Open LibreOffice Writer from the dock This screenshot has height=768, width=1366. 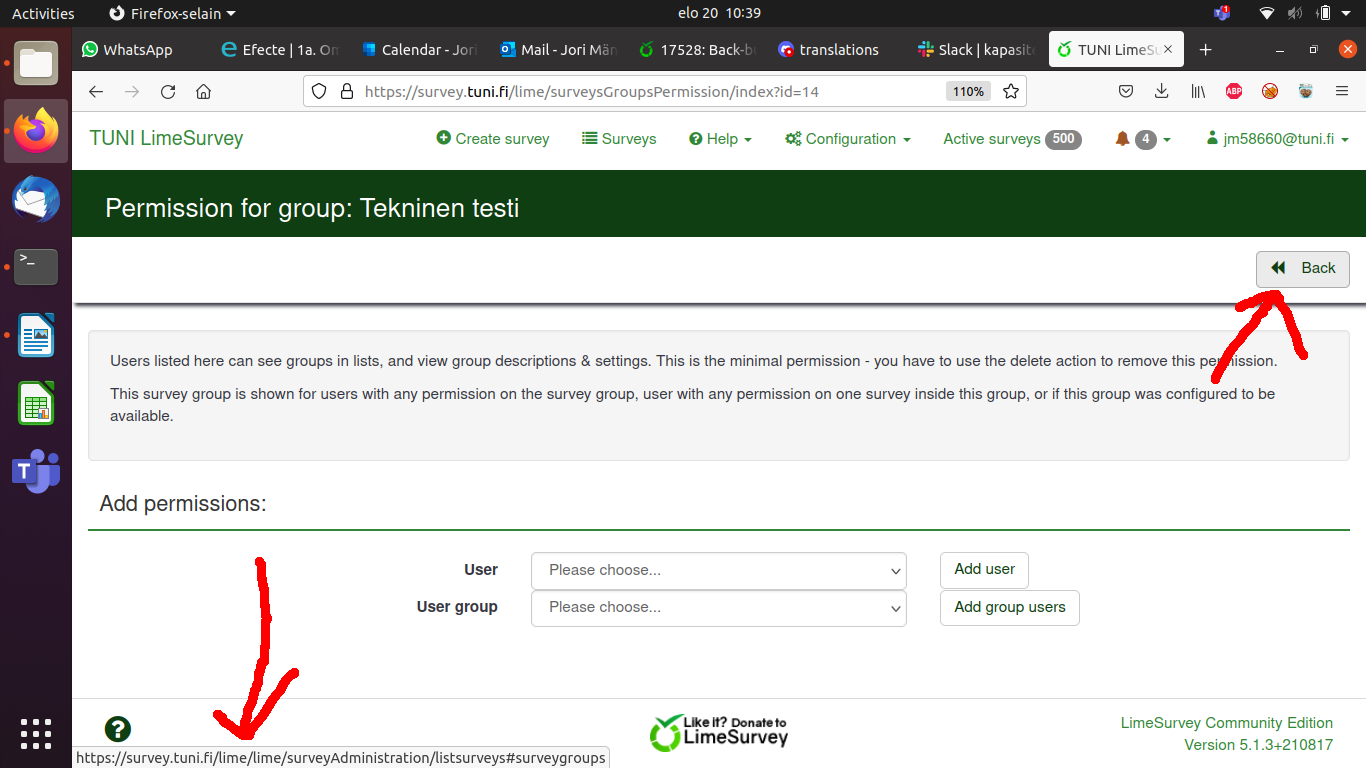tap(36, 335)
